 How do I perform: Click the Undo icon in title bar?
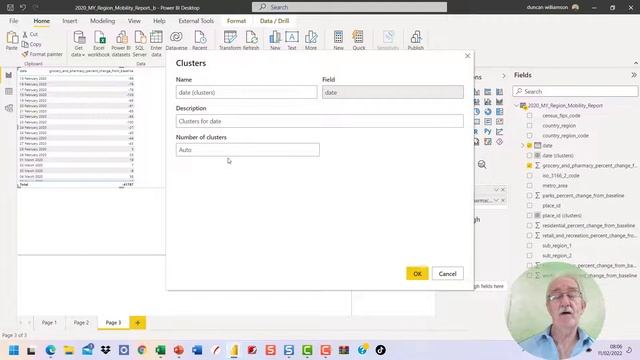23,7
